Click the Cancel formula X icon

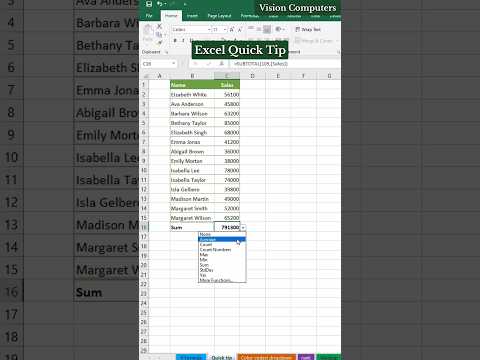tap(195, 63)
